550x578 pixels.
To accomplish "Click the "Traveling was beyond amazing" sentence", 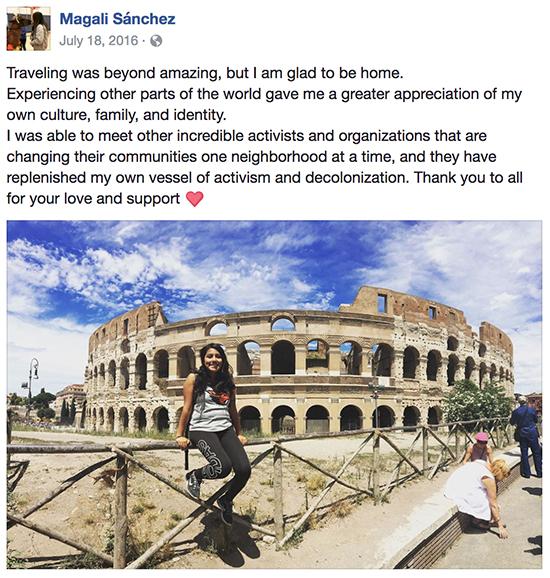I will [x=112, y=73].
